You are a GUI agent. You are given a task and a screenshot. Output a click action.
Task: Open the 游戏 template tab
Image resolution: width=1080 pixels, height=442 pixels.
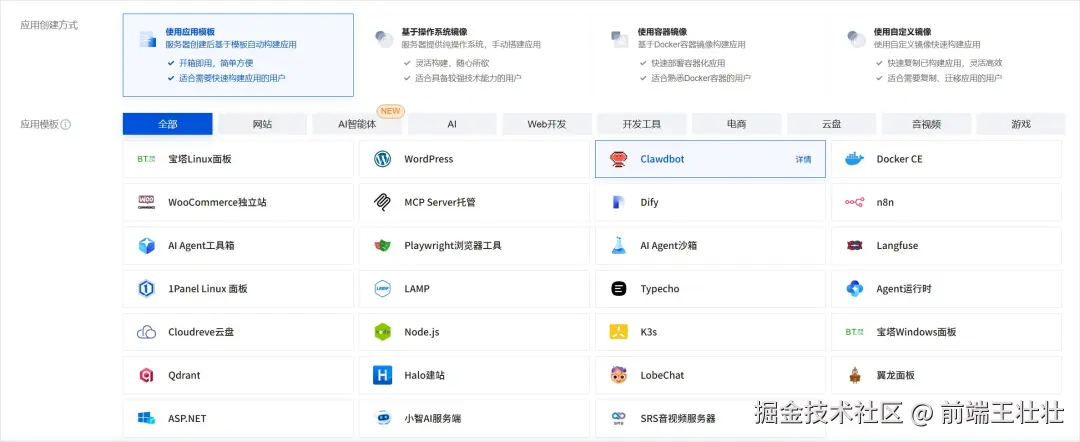(x=1021, y=124)
